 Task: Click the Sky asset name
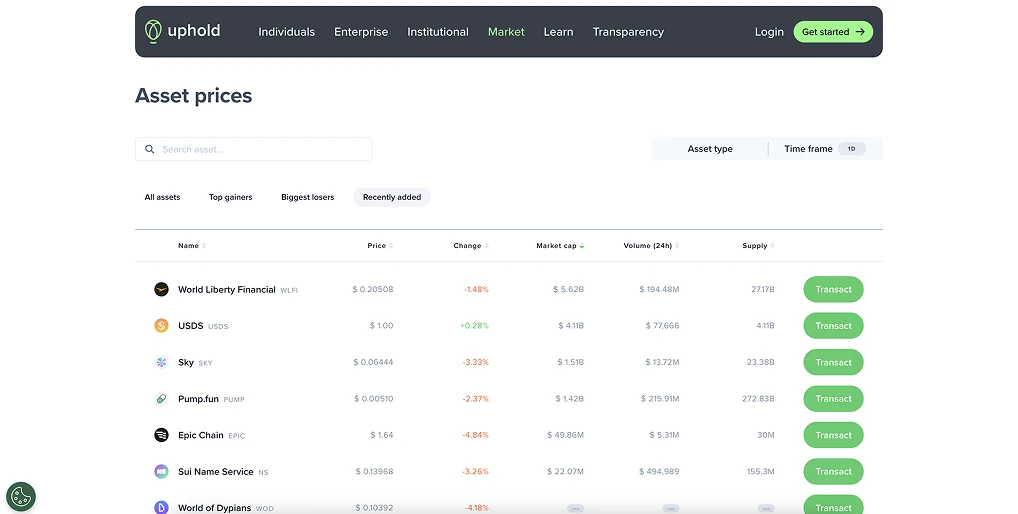pyautogui.click(x=186, y=362)
